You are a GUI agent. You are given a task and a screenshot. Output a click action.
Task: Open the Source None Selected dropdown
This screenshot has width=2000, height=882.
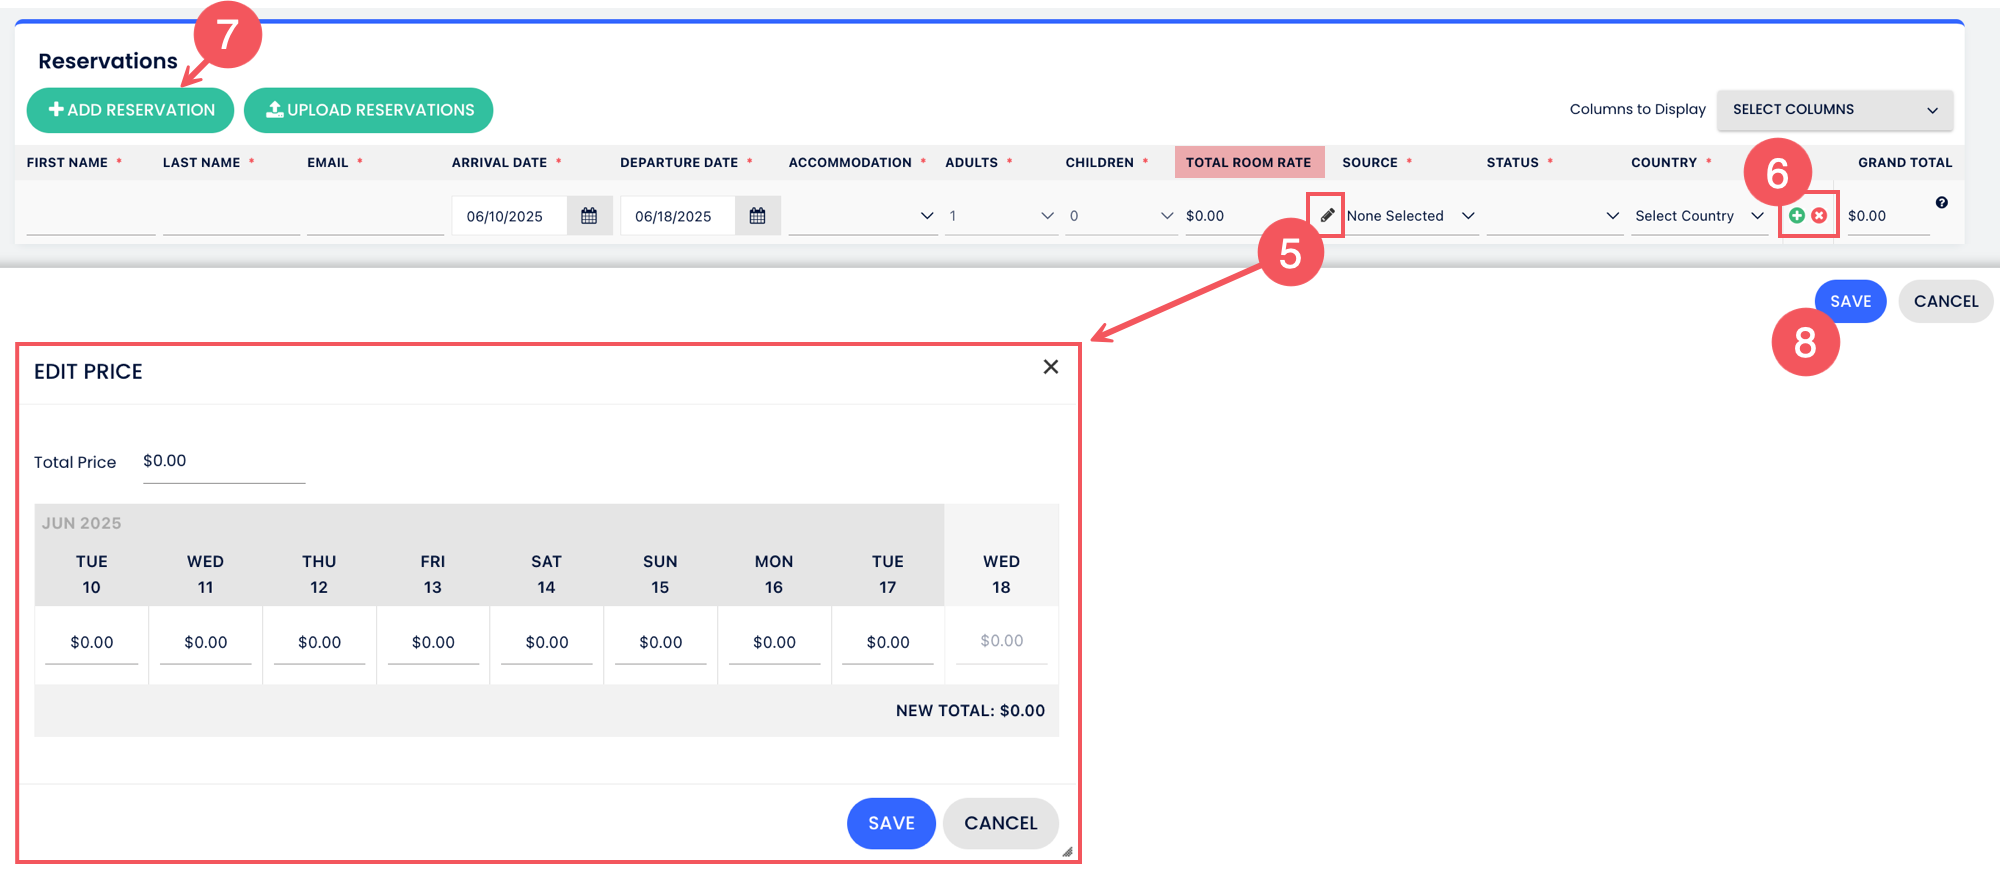point(1411,216)
